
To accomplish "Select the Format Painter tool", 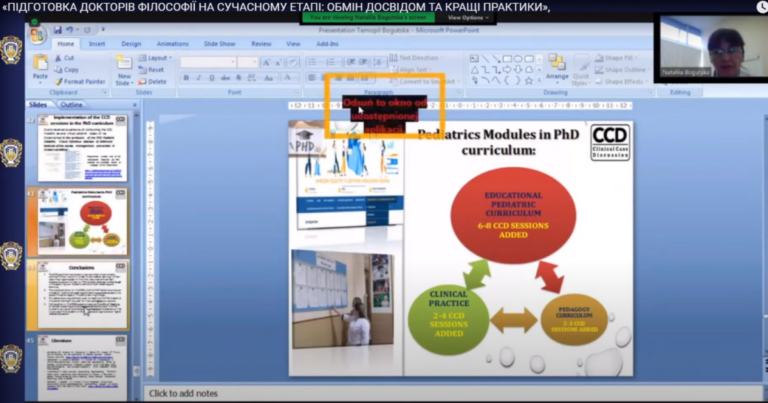I will click(80, 81).
